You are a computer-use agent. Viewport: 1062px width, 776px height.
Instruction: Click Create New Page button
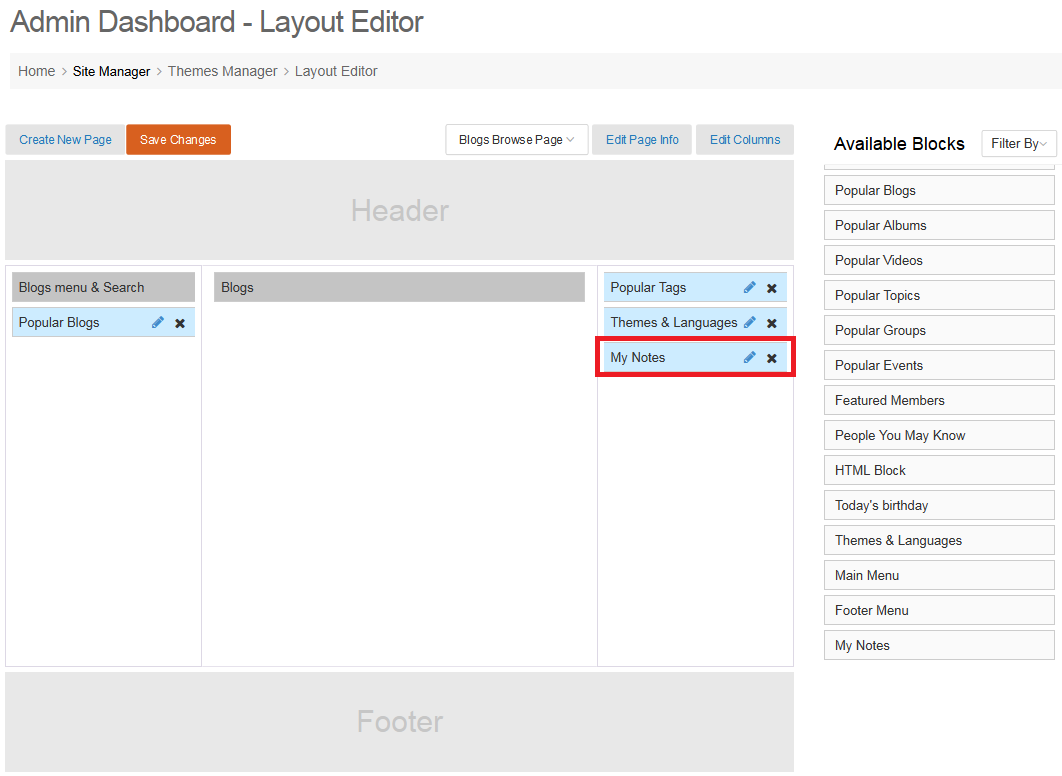pos(65,140)
